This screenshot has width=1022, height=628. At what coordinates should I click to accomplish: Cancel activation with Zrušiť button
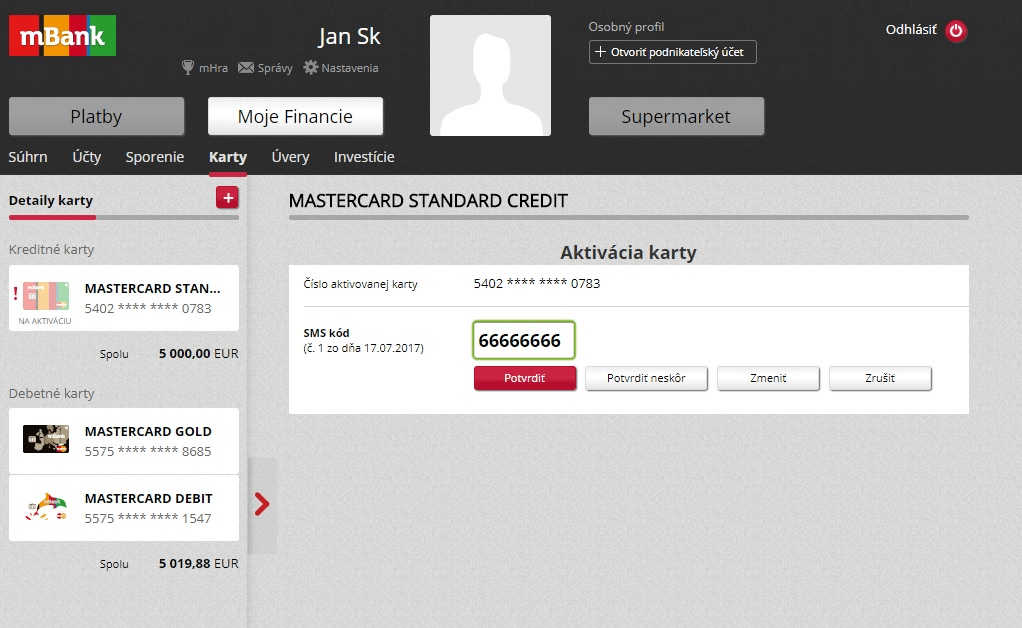pyautogui.click(x=880, y=378)
